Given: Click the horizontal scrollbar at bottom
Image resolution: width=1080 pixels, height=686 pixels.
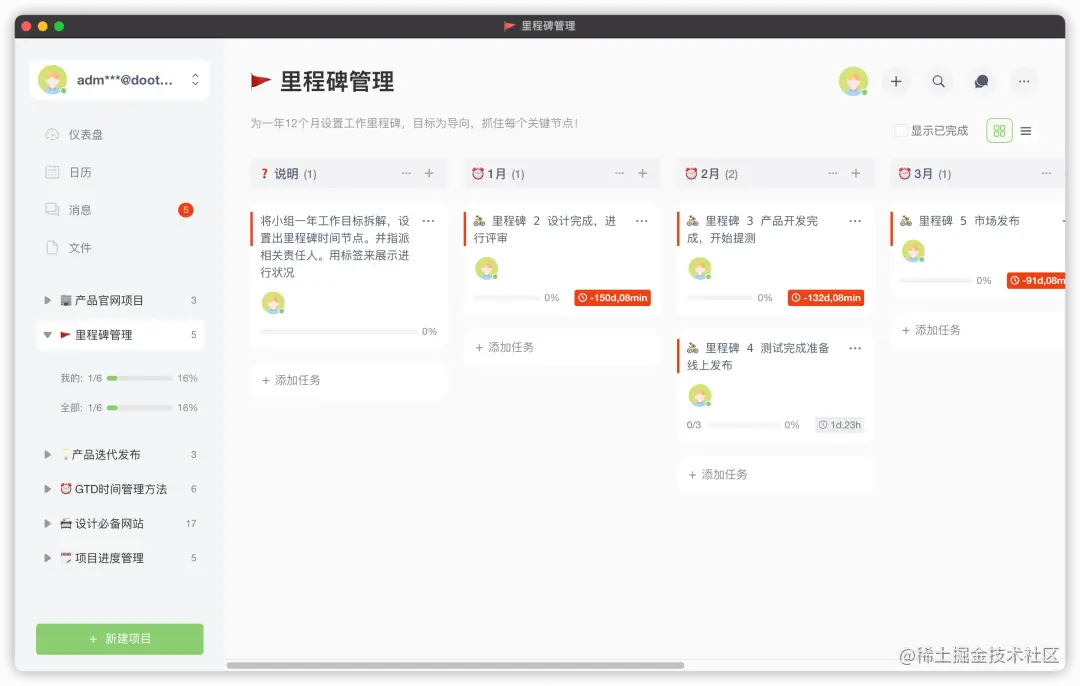Looking at the screenshot, I should [455, 665].
